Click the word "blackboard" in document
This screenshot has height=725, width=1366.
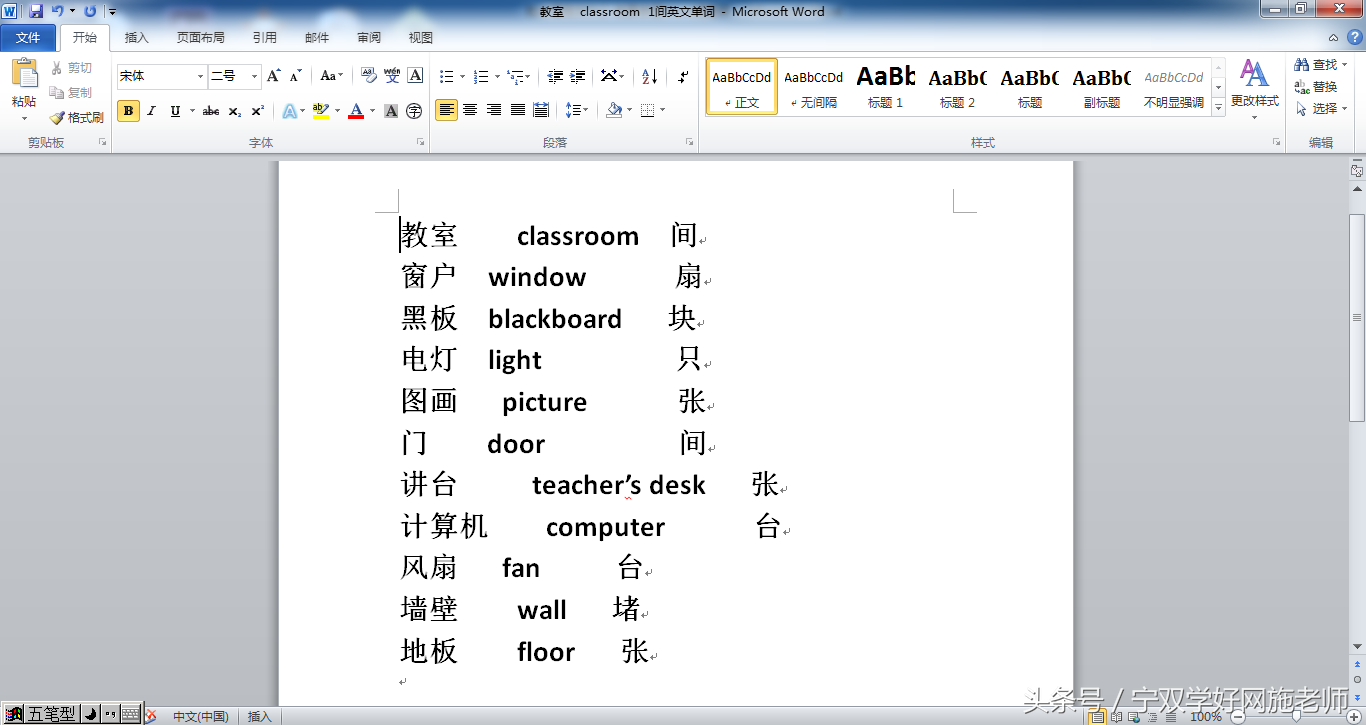coord(555,319)
